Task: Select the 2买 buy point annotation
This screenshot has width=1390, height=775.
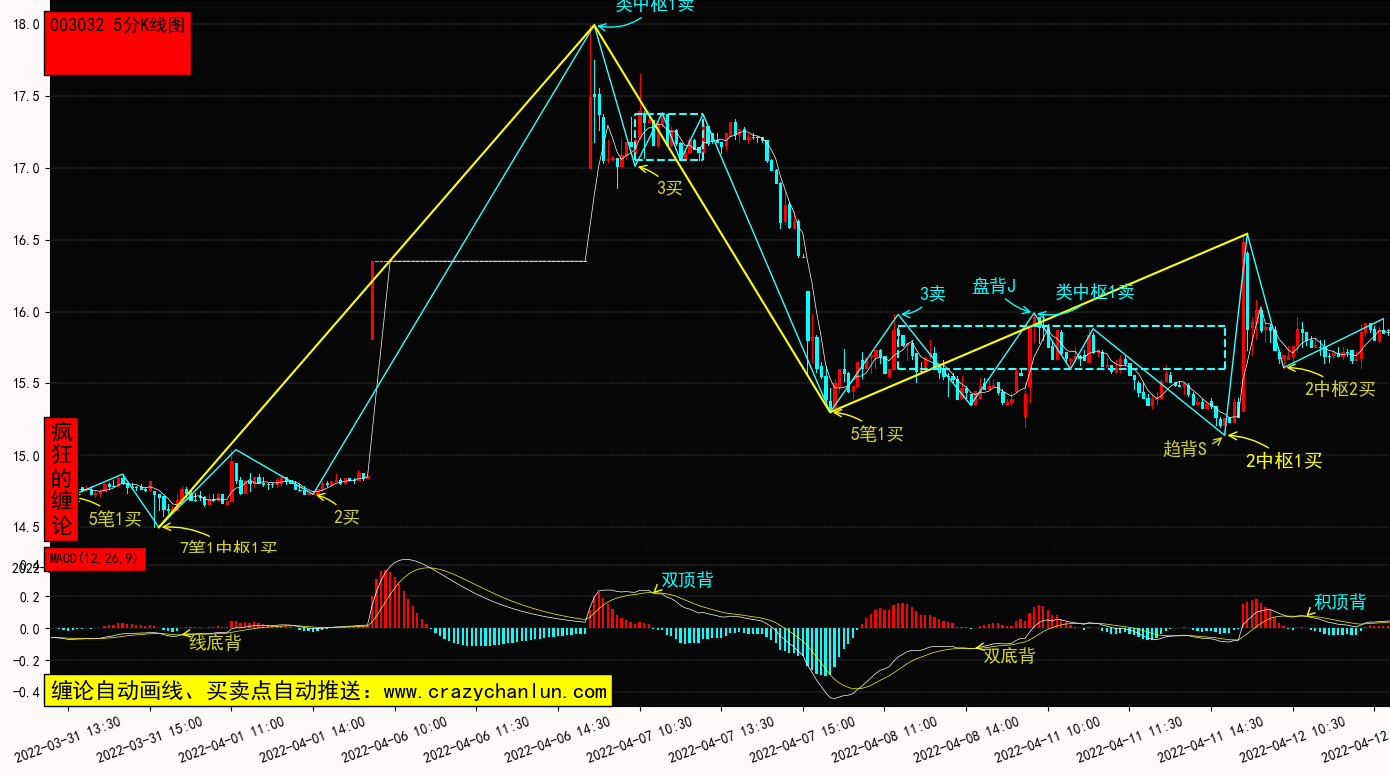Action: [346, 516]
